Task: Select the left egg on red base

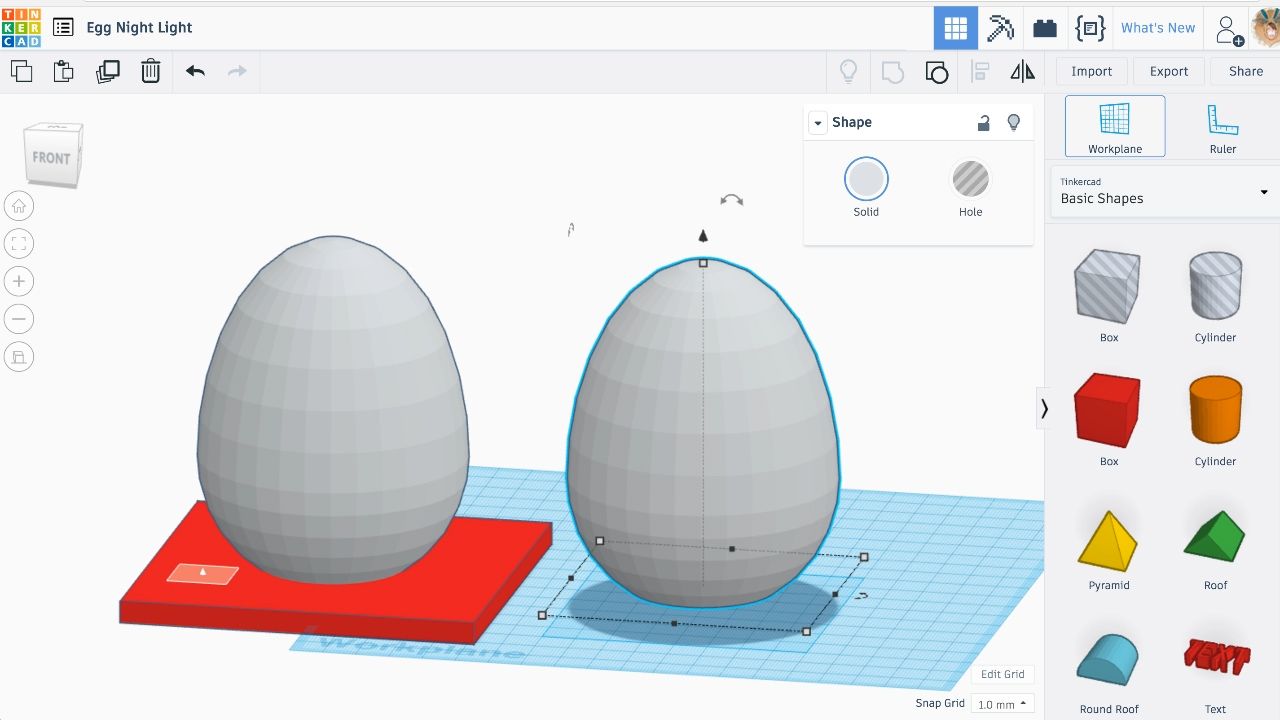Action: tap(333, 408)
